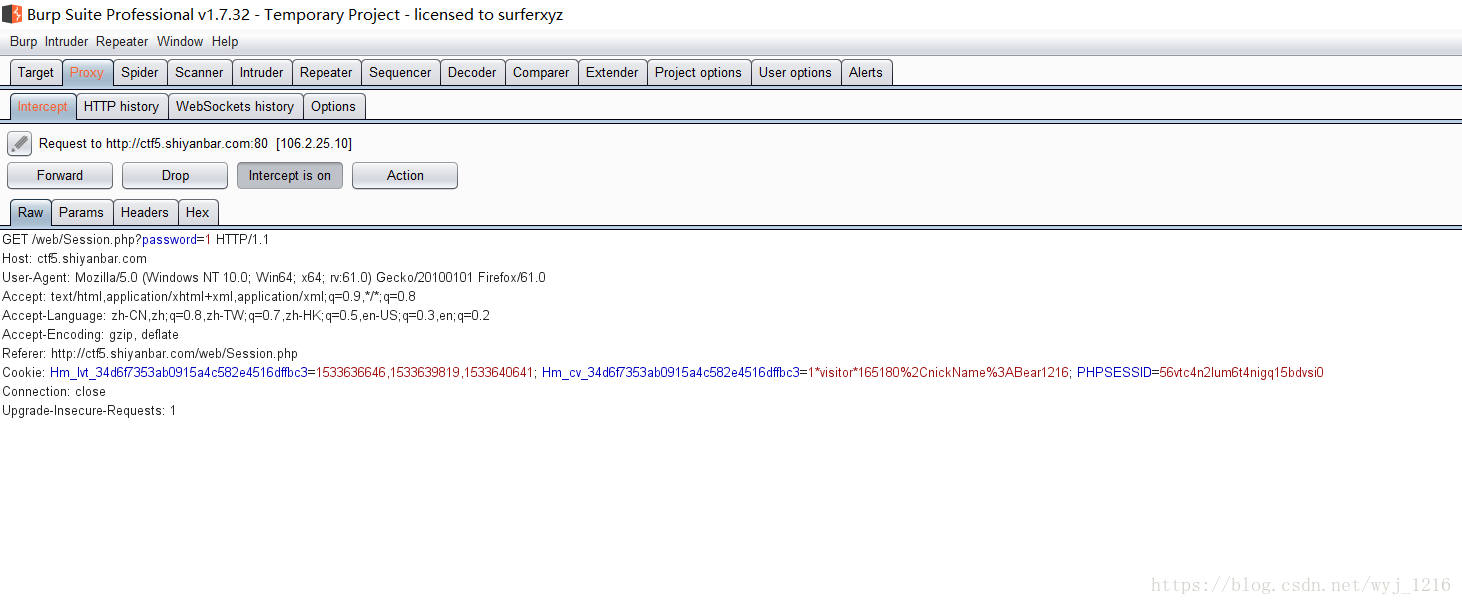Click the Accept: text/html header line

point(209,297)
